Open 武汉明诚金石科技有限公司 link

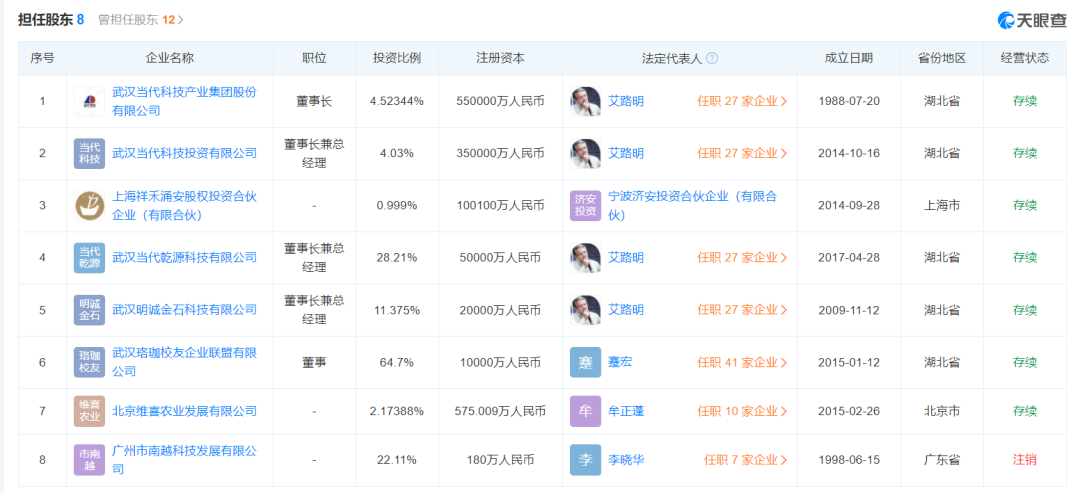coord(184,310)
